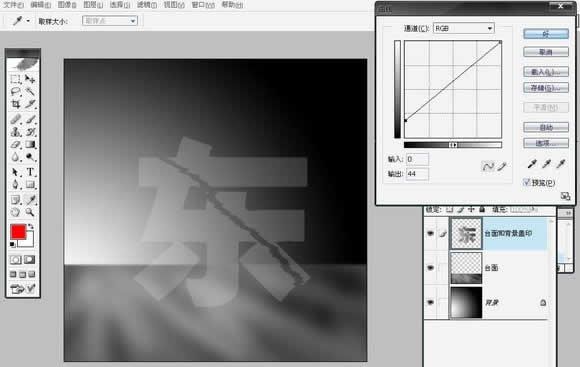
Task: Toggle lock image pixels in Layers panel
Action: coord(460,209)
